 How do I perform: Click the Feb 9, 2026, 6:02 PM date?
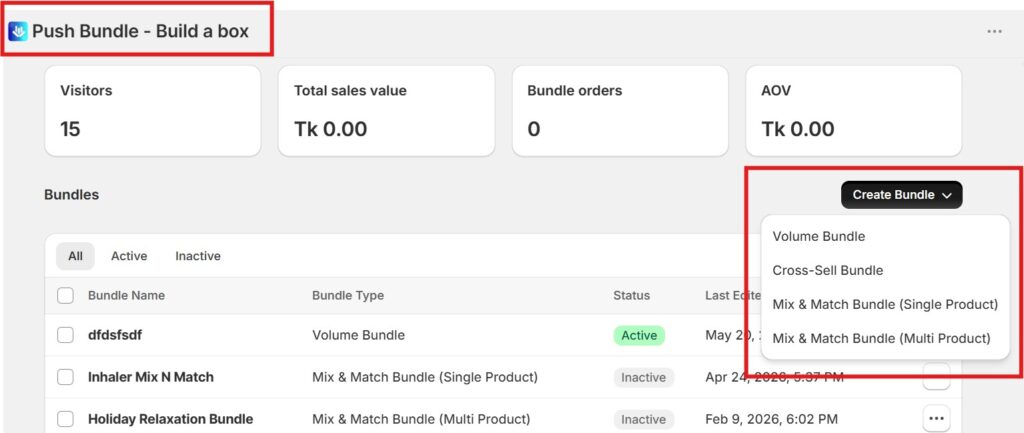tap(771, 419)
